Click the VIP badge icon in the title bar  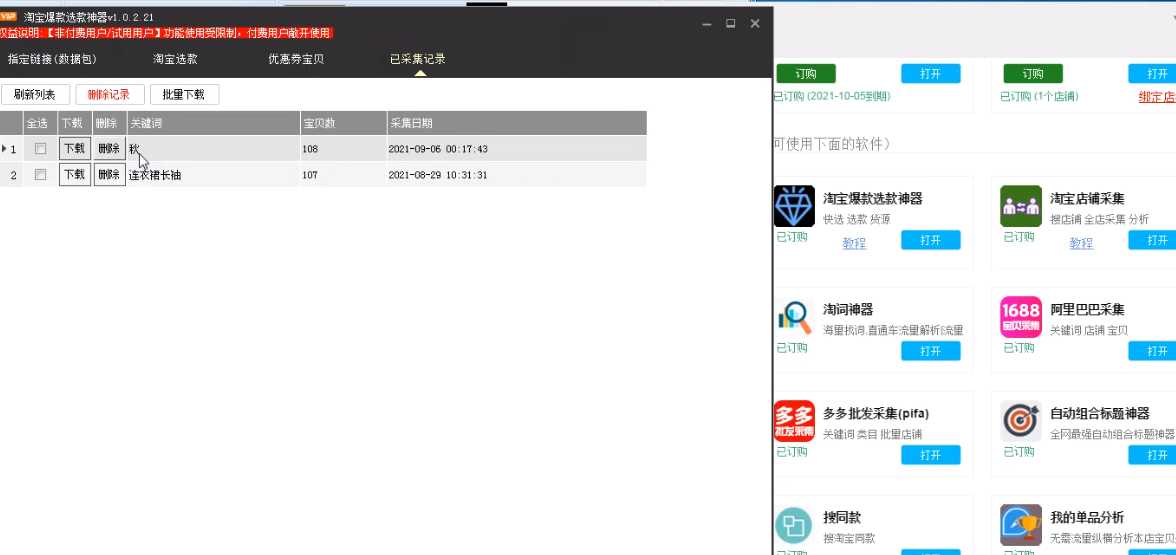click(x=8, y=16)
